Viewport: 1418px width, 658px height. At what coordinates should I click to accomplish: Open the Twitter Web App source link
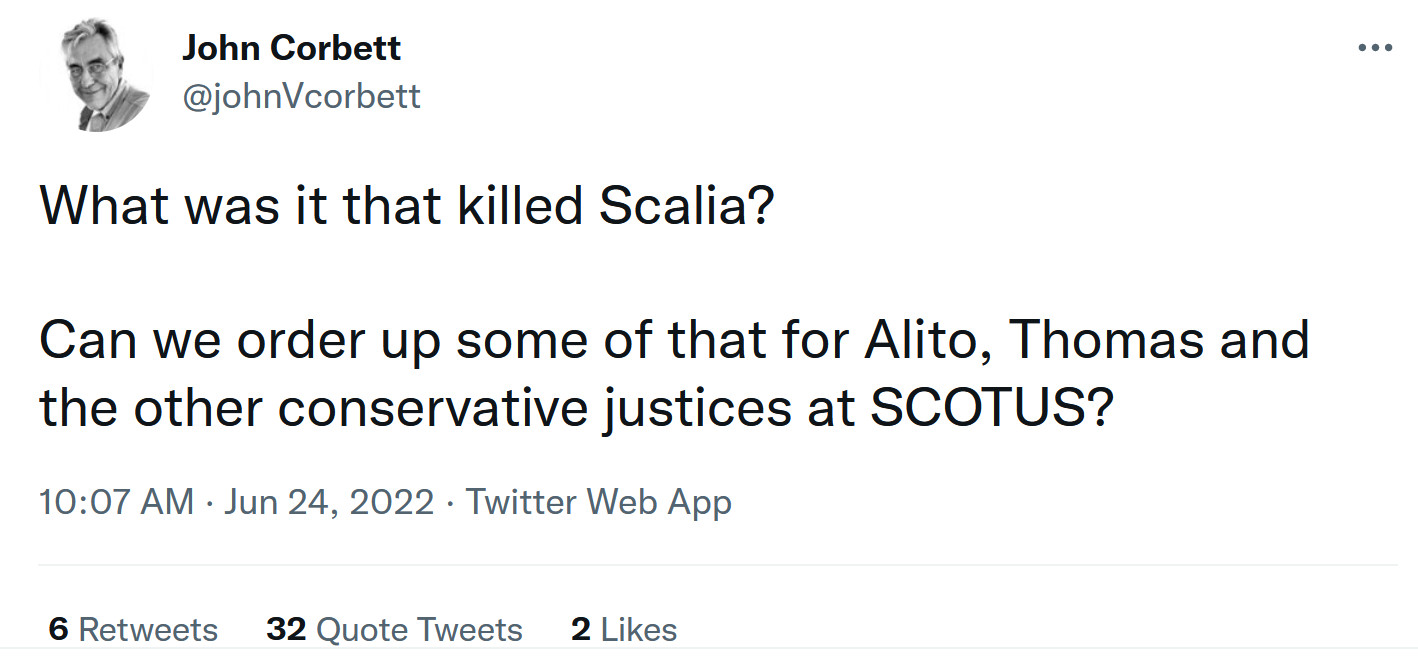[598, 501]
